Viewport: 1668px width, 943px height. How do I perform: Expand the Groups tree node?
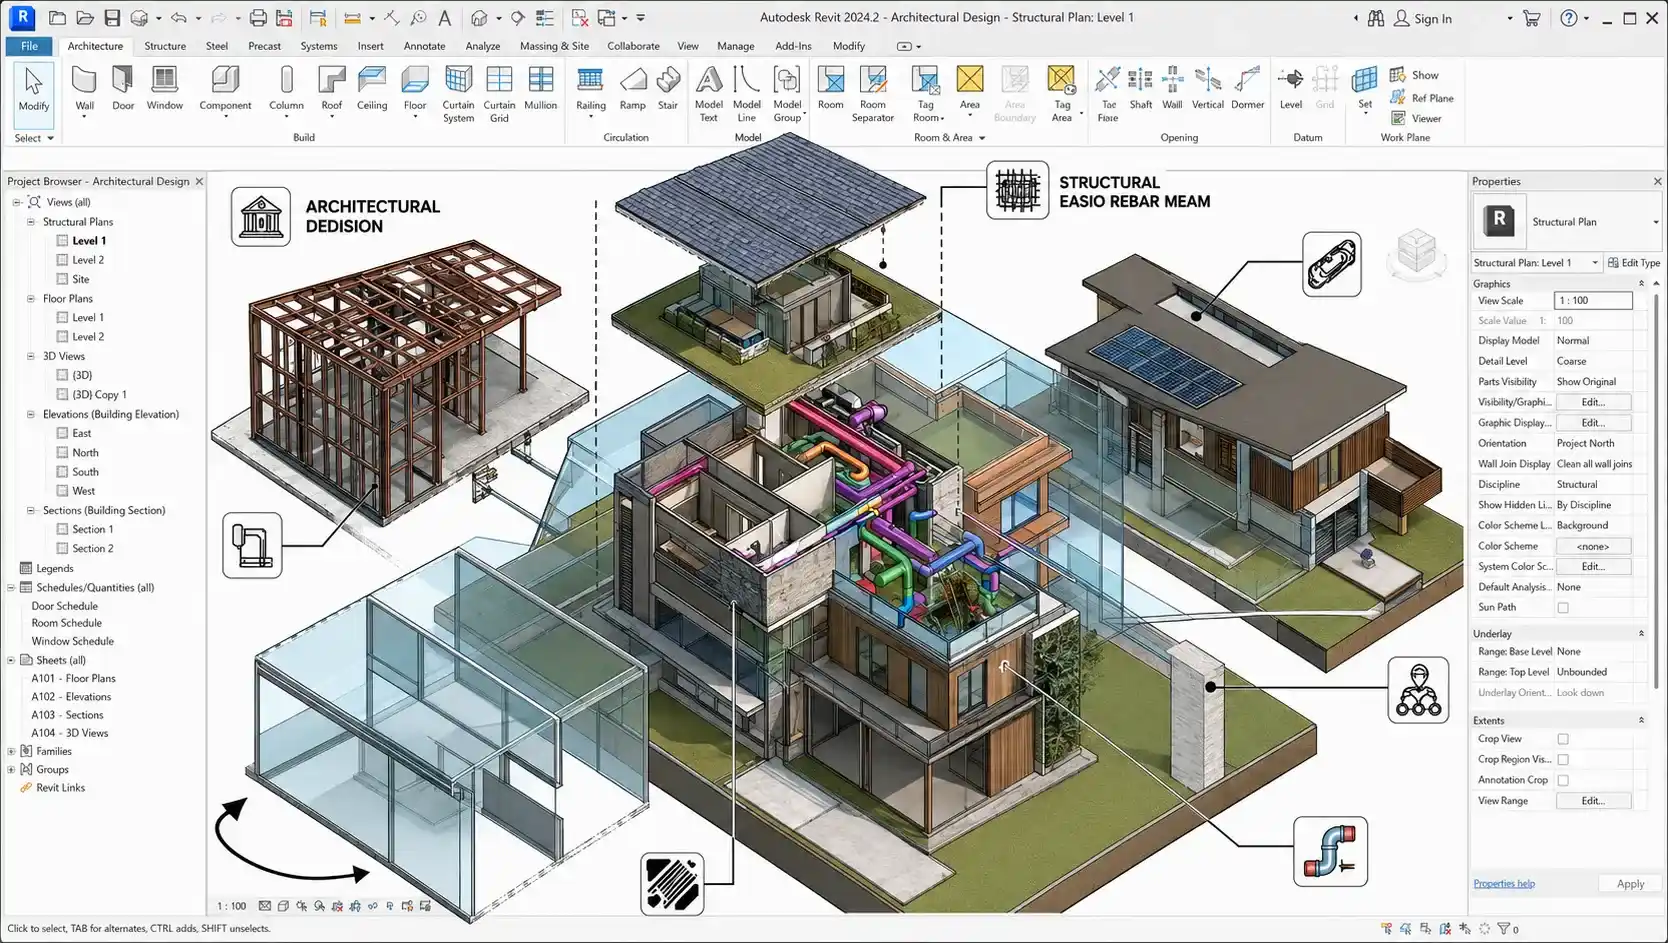[11, 770]
